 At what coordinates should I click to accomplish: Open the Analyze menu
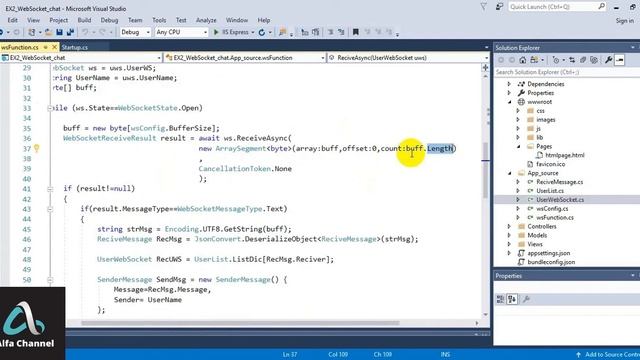[x=206, y=20]
